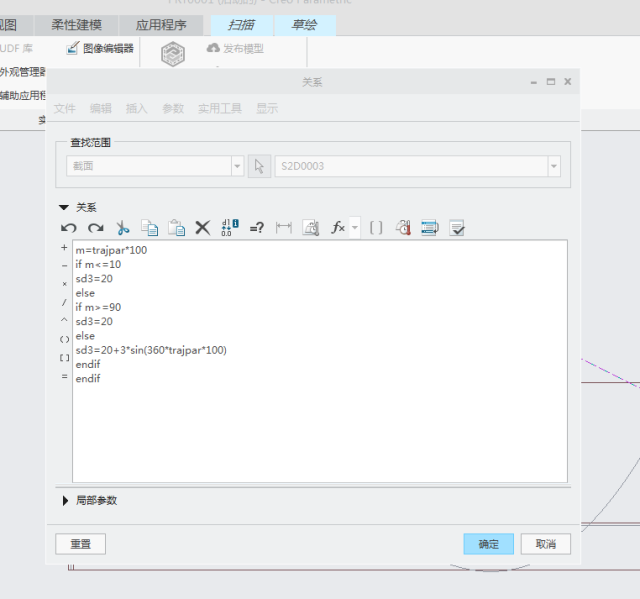Insert caret power operator

pos(64,320)
